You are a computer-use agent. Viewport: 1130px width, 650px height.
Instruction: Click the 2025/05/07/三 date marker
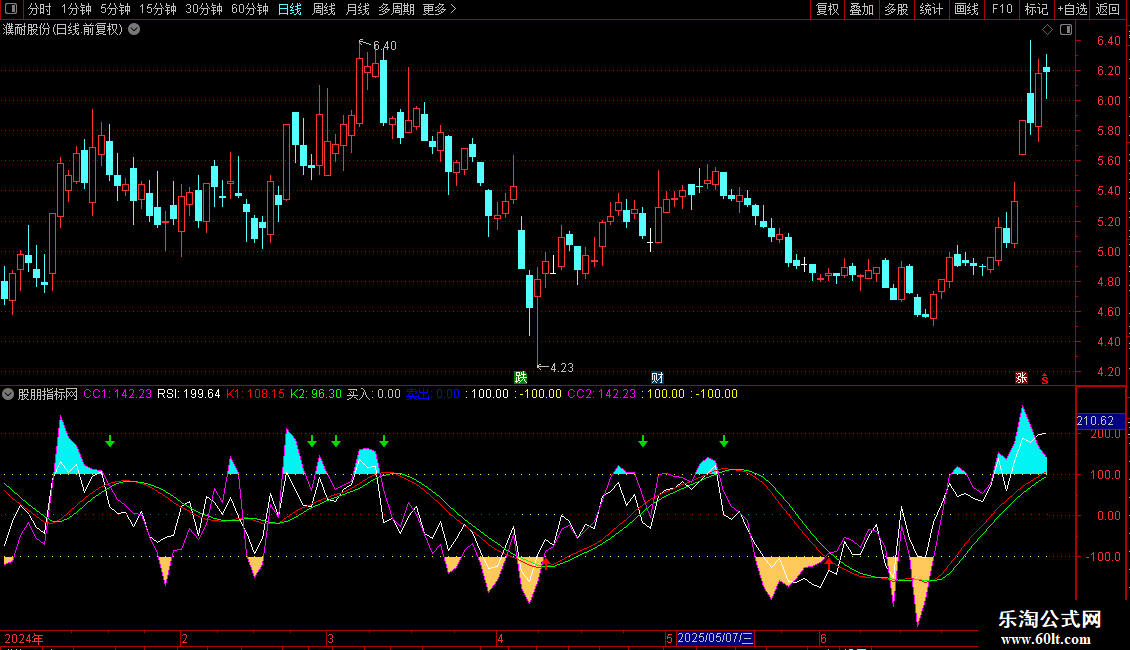(715, 638)
